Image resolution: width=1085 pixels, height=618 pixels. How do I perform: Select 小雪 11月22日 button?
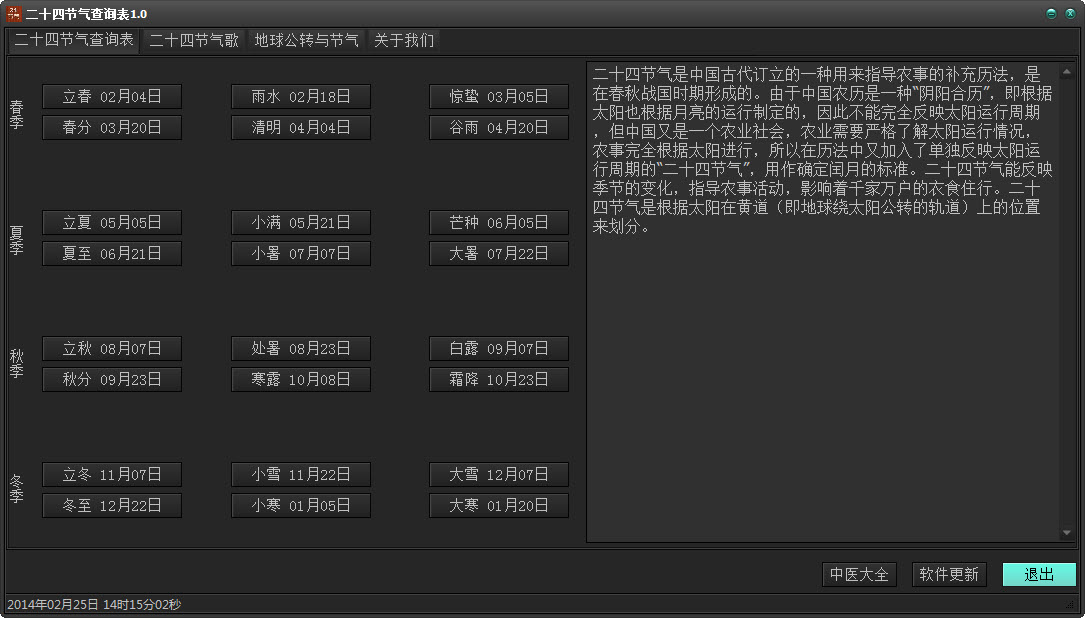coord(301,475)
